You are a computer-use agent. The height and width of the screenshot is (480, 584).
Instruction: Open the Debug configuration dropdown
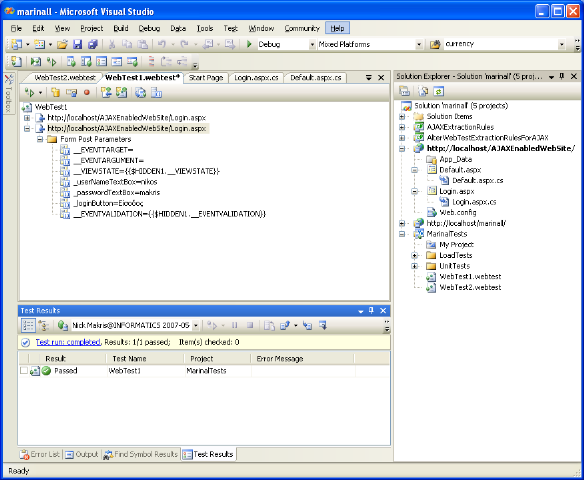coord(312,45)
